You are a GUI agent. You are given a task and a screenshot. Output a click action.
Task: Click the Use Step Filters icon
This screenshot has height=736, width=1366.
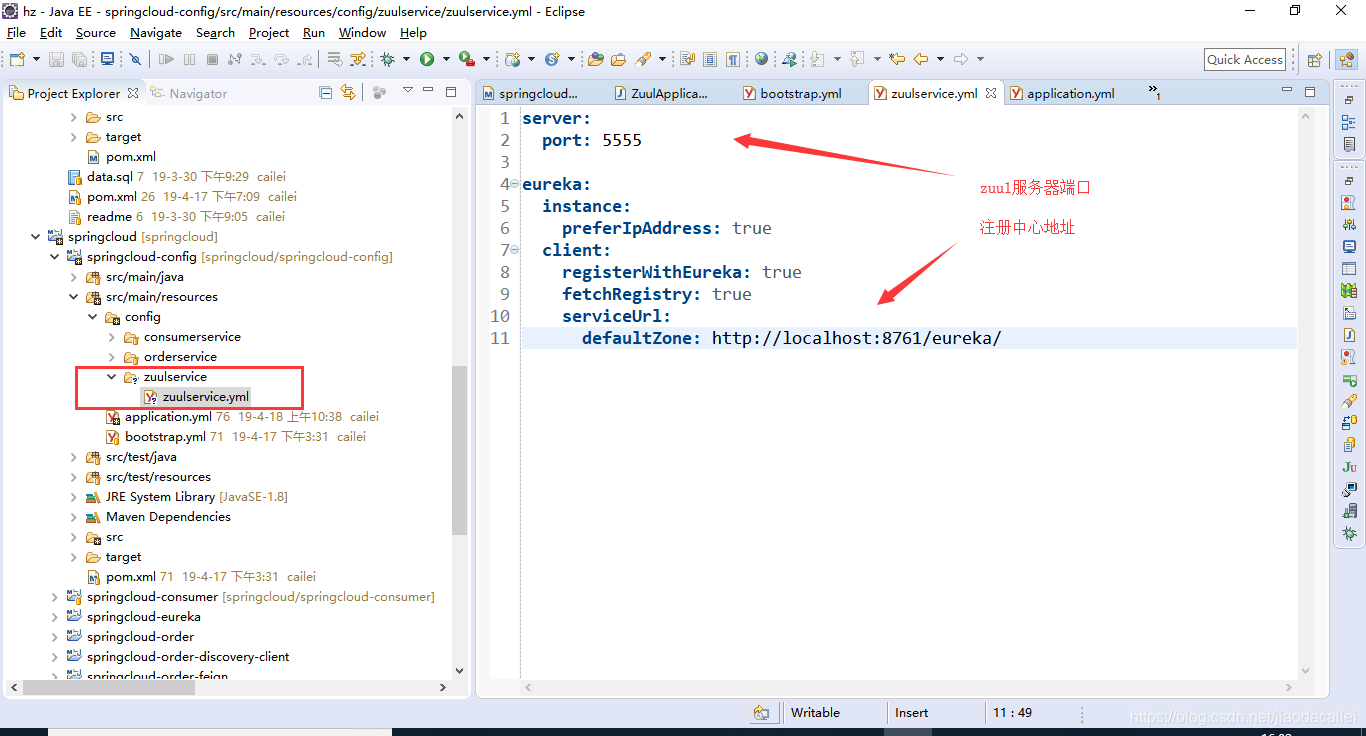click(x=358, y=59)
